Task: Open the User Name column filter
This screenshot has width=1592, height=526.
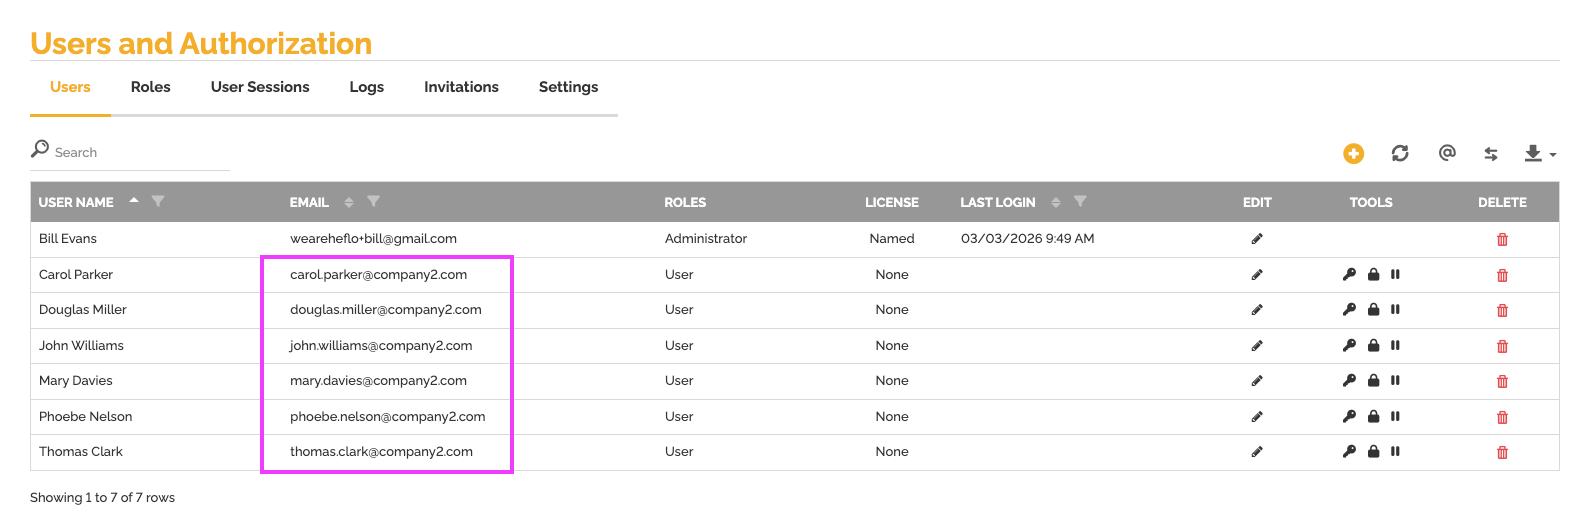Action: tap(158, 202)
